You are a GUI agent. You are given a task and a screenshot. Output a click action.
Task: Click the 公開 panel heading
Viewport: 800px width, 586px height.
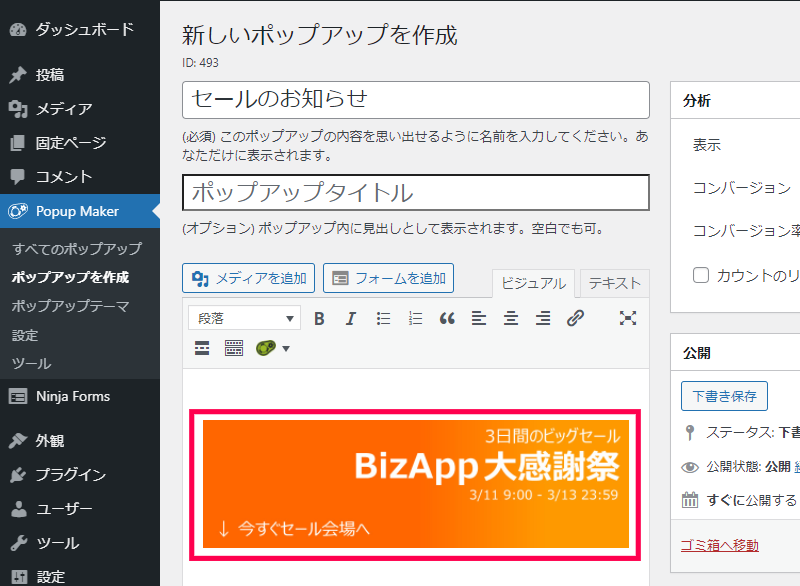click(x=697, y=353)
